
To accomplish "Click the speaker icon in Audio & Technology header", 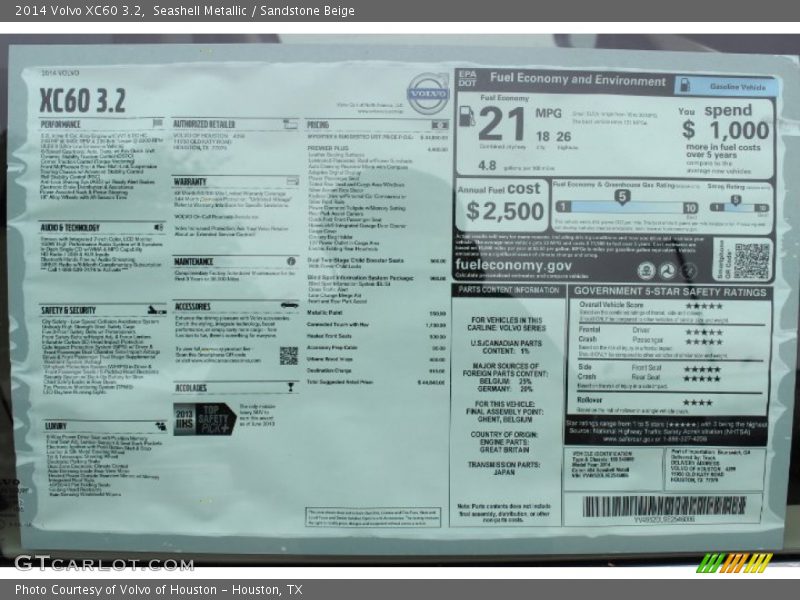I will tap(159, 227).
